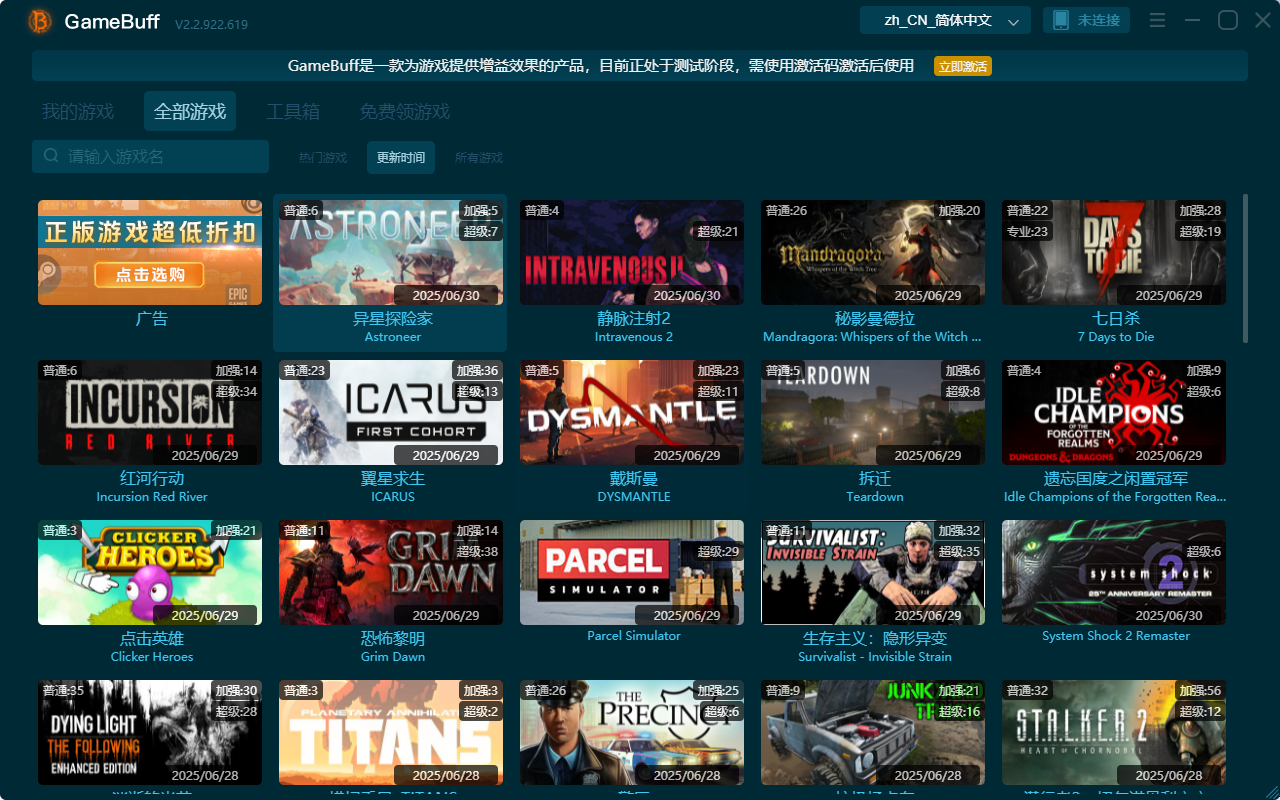Choose the Survivalist Invisible Strain thumbnail
The width and height of the screenshot is (1280, 800).
[x=873, y=572]
